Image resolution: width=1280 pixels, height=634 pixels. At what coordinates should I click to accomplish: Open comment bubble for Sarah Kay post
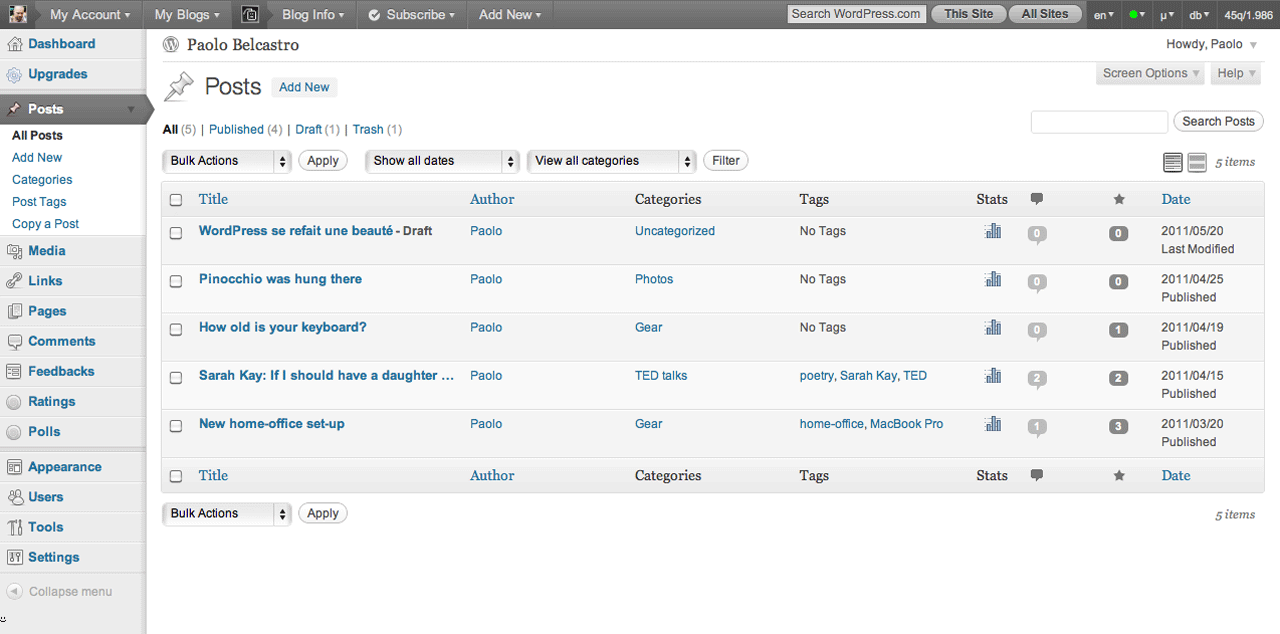pos(1037,378)
